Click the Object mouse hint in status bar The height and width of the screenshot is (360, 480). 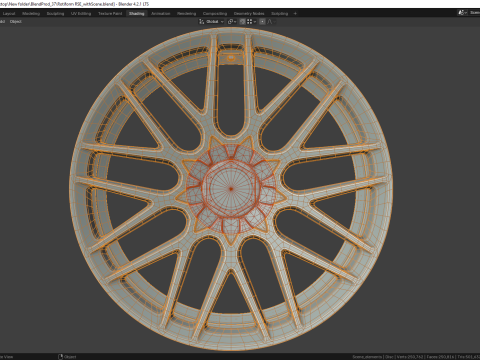(67, 357)
